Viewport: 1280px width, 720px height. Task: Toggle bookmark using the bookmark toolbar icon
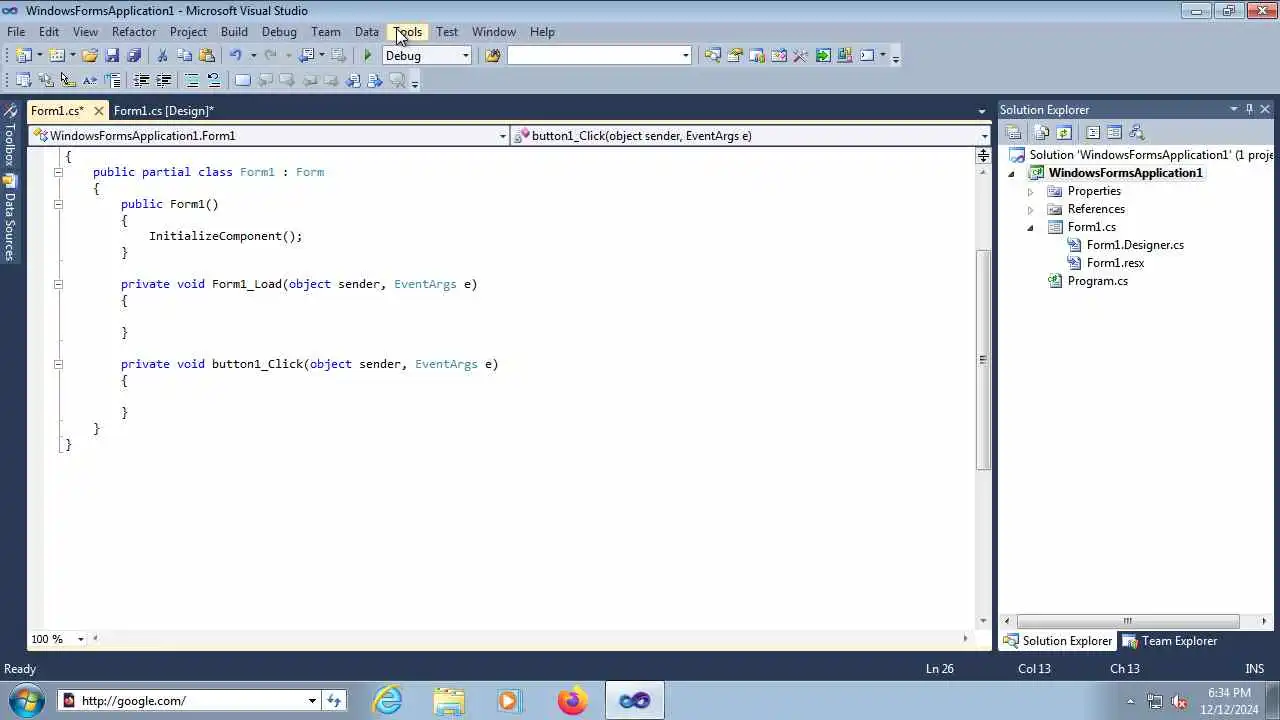tap(243, 80)
